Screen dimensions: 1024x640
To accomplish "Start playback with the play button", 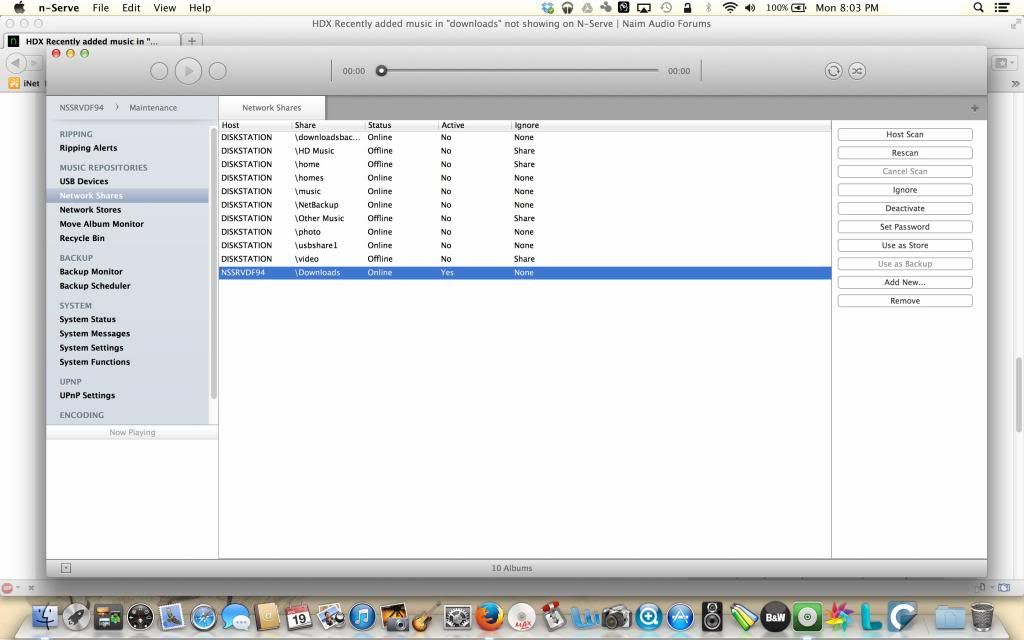I will pos(189,71).
